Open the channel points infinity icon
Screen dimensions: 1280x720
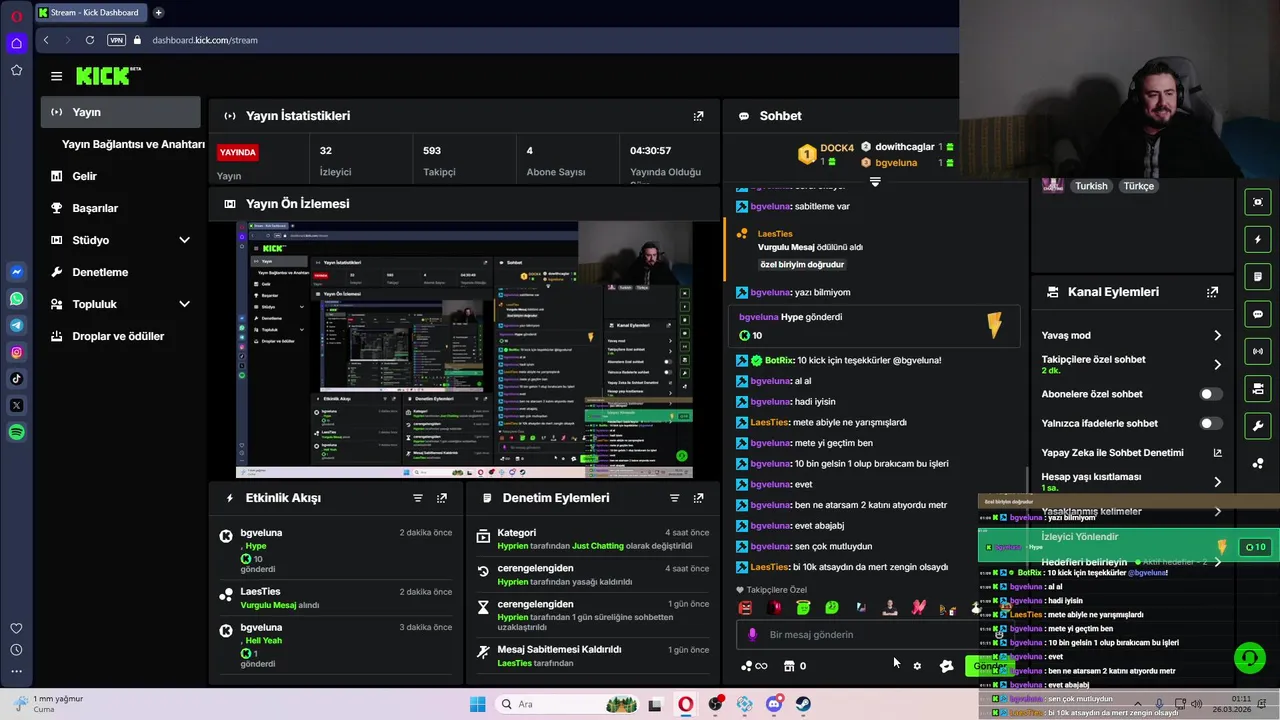coord(754,666)
